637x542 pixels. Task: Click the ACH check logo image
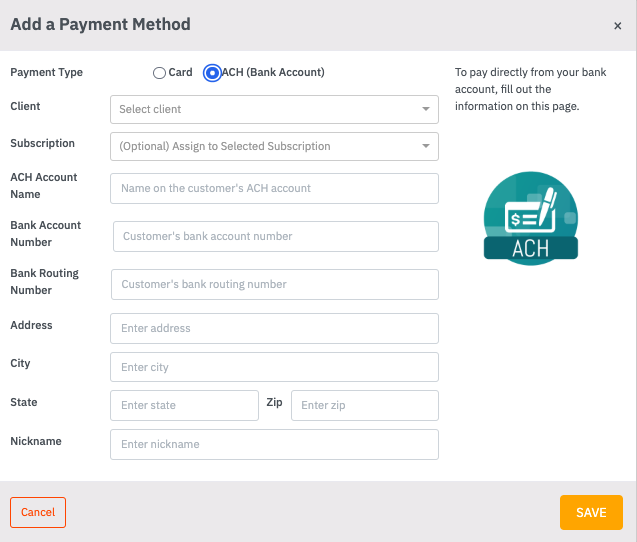531,219
